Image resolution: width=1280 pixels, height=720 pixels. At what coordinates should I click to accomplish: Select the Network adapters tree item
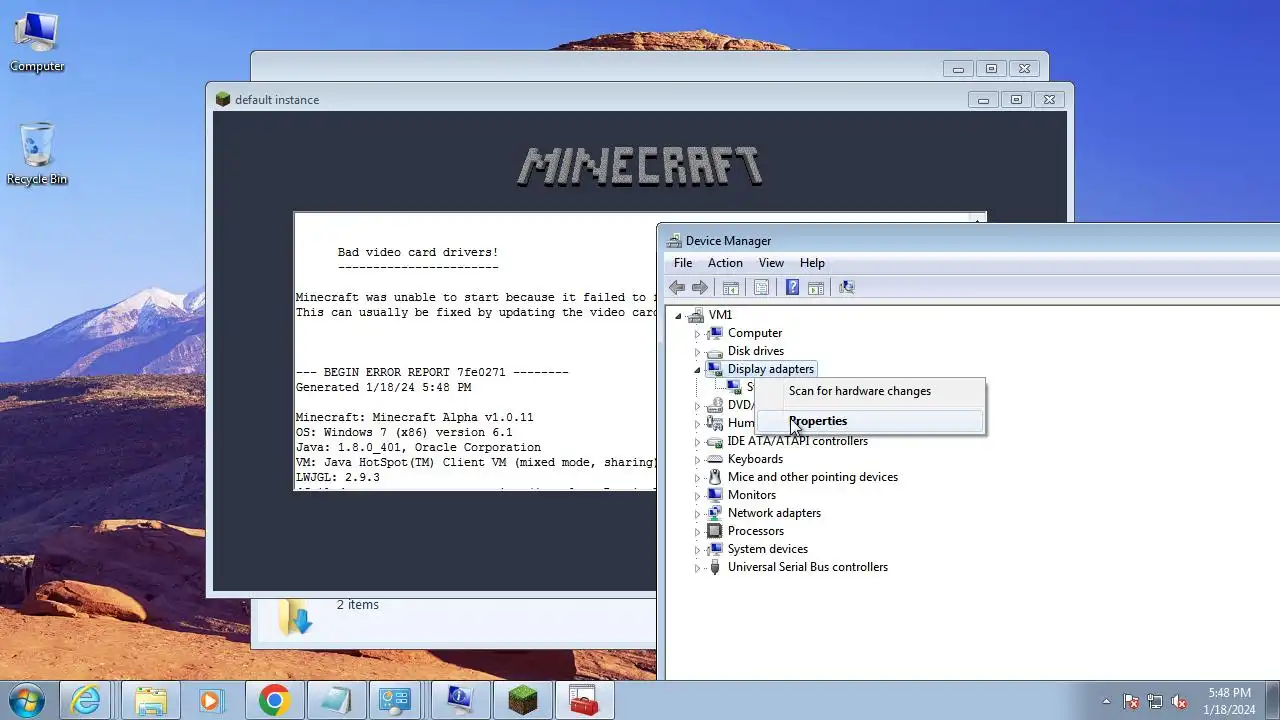click(x=774, y=513)
